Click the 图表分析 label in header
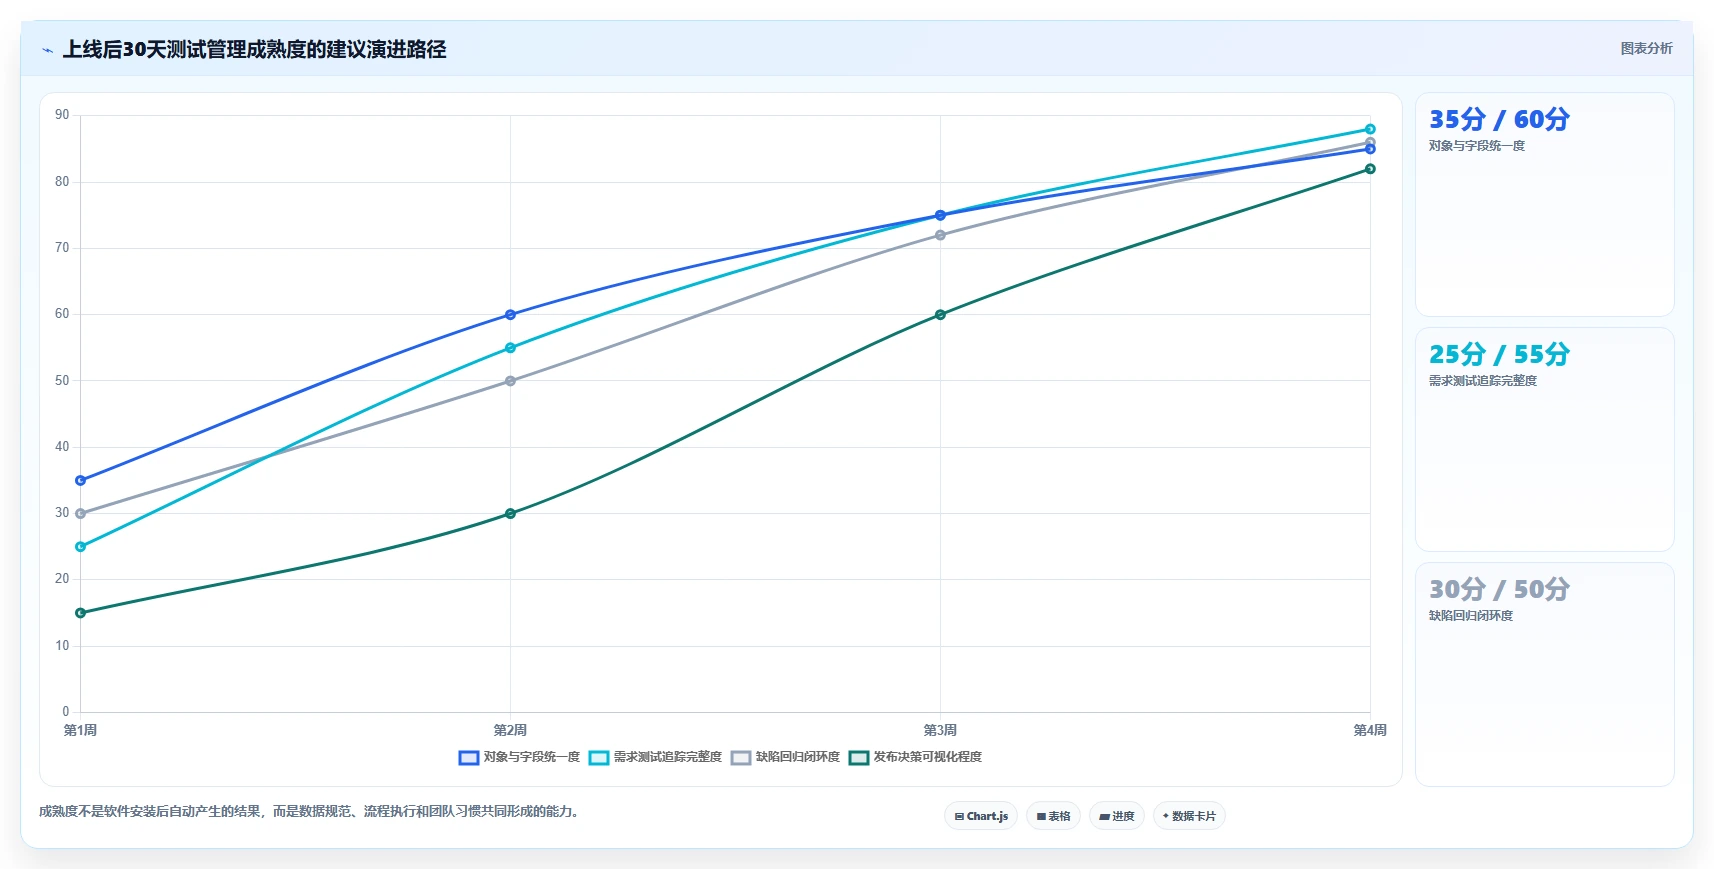This screenshot has width=1714, height=869. (x=1646, y=48)
